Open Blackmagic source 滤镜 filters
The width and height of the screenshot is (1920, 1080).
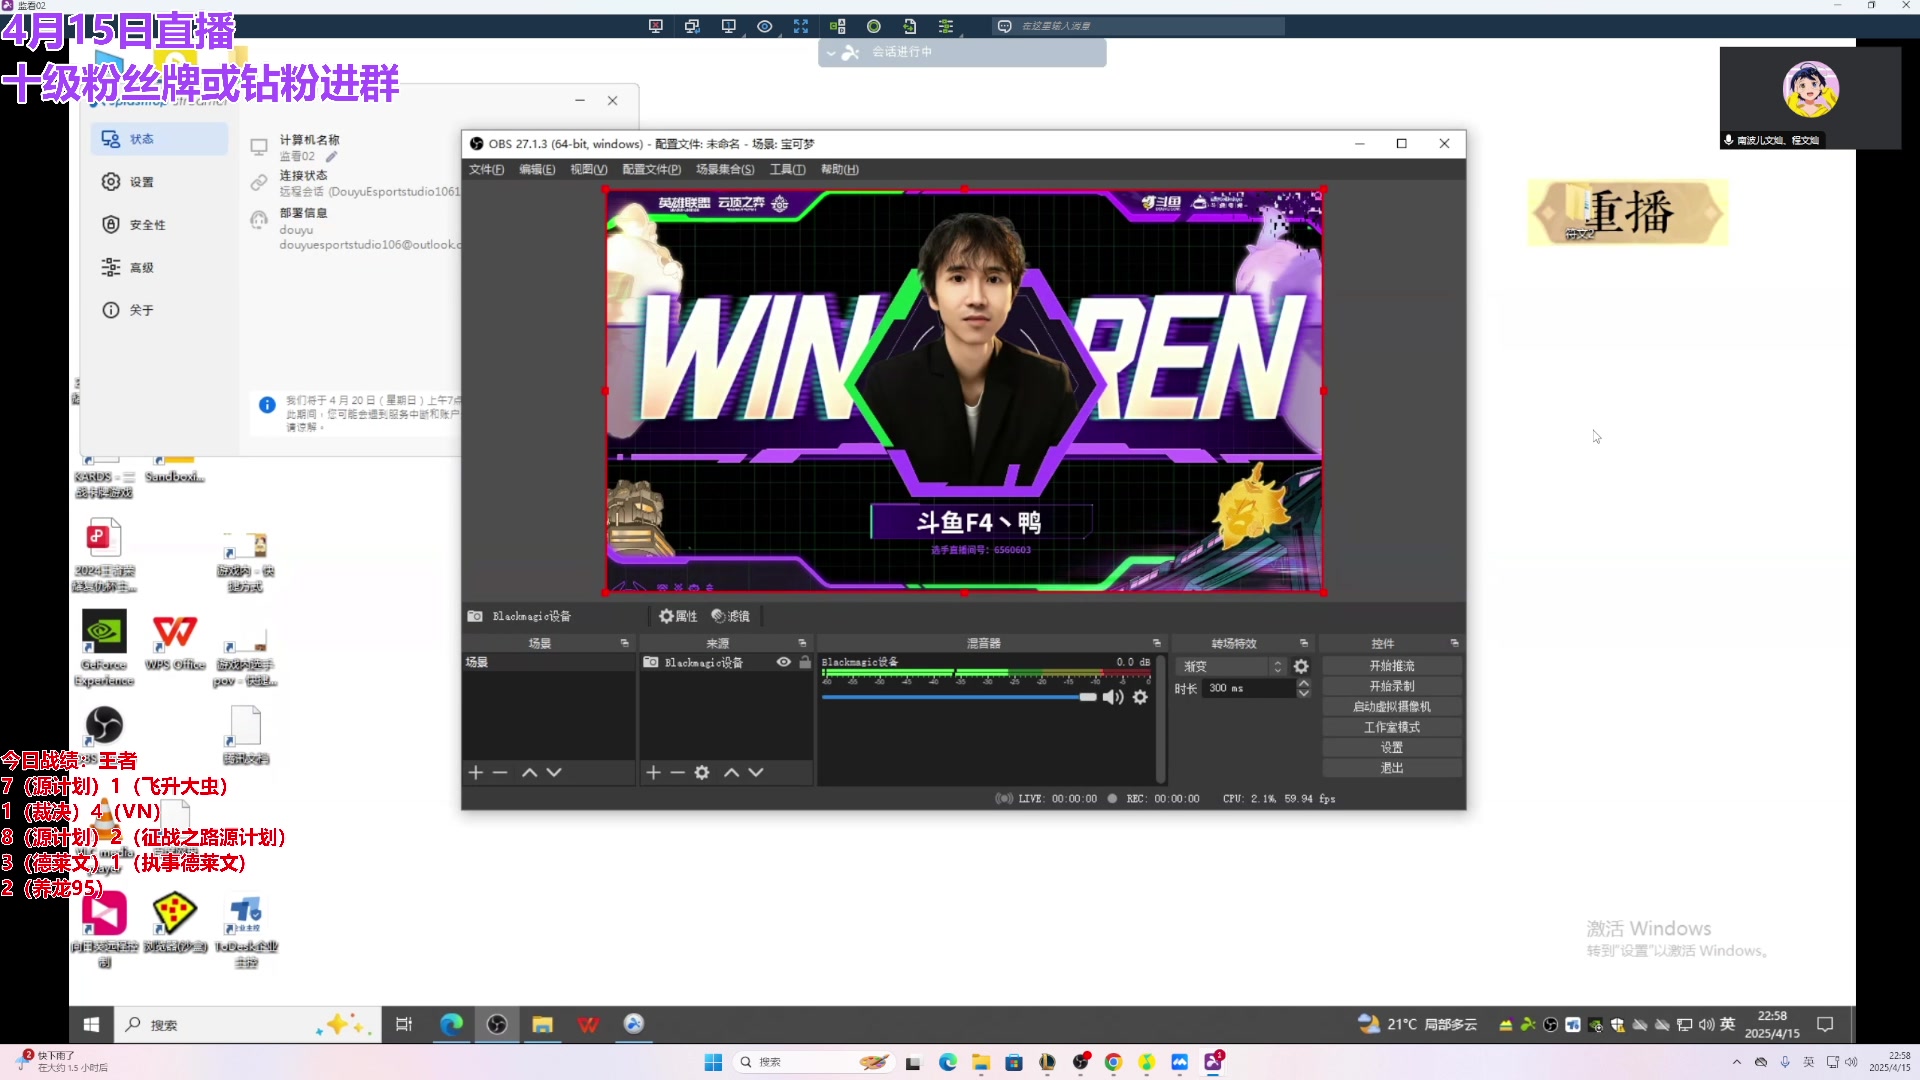[x=730, y=616]
